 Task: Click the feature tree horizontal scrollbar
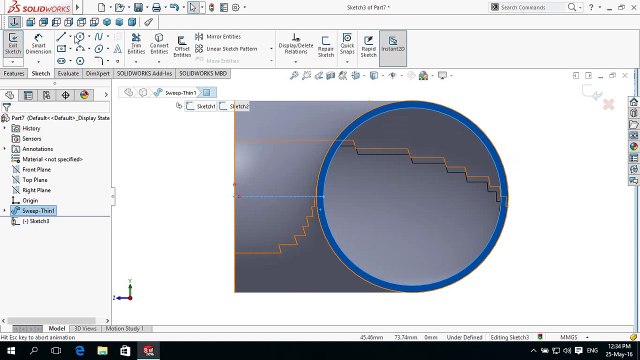click(x=51, y=321)
